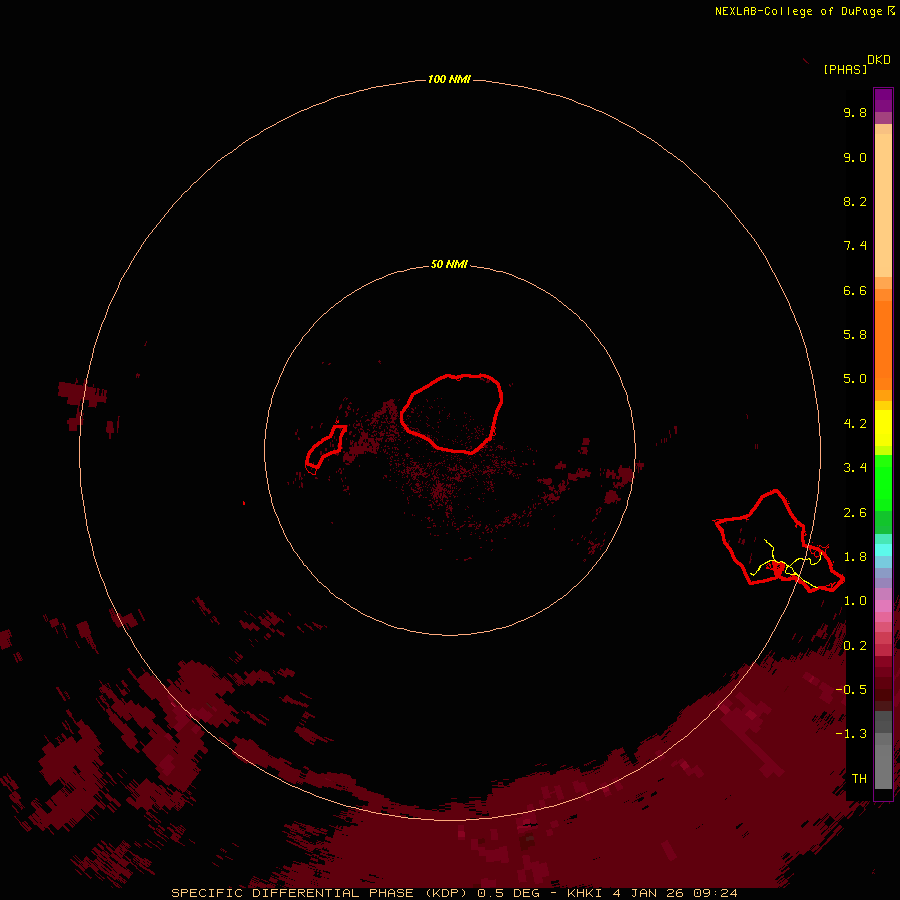Pick the pink segment of the color bar
This screenshot has height=900, width=900.
point(883,606)
